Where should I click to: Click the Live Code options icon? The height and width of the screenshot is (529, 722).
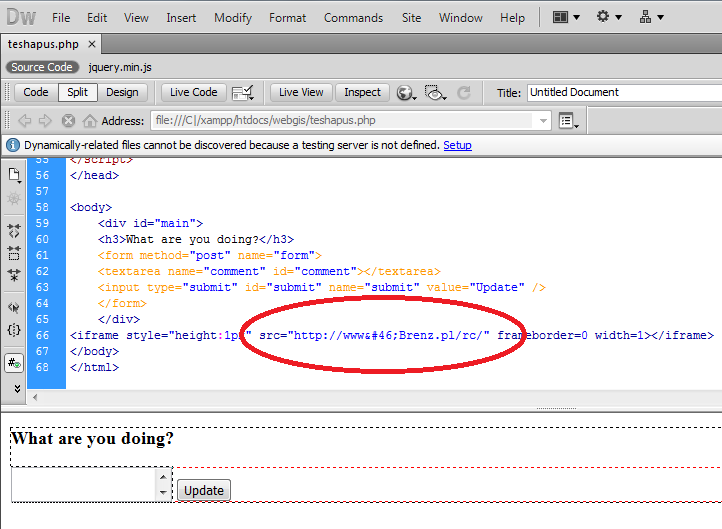click(243, 93)
